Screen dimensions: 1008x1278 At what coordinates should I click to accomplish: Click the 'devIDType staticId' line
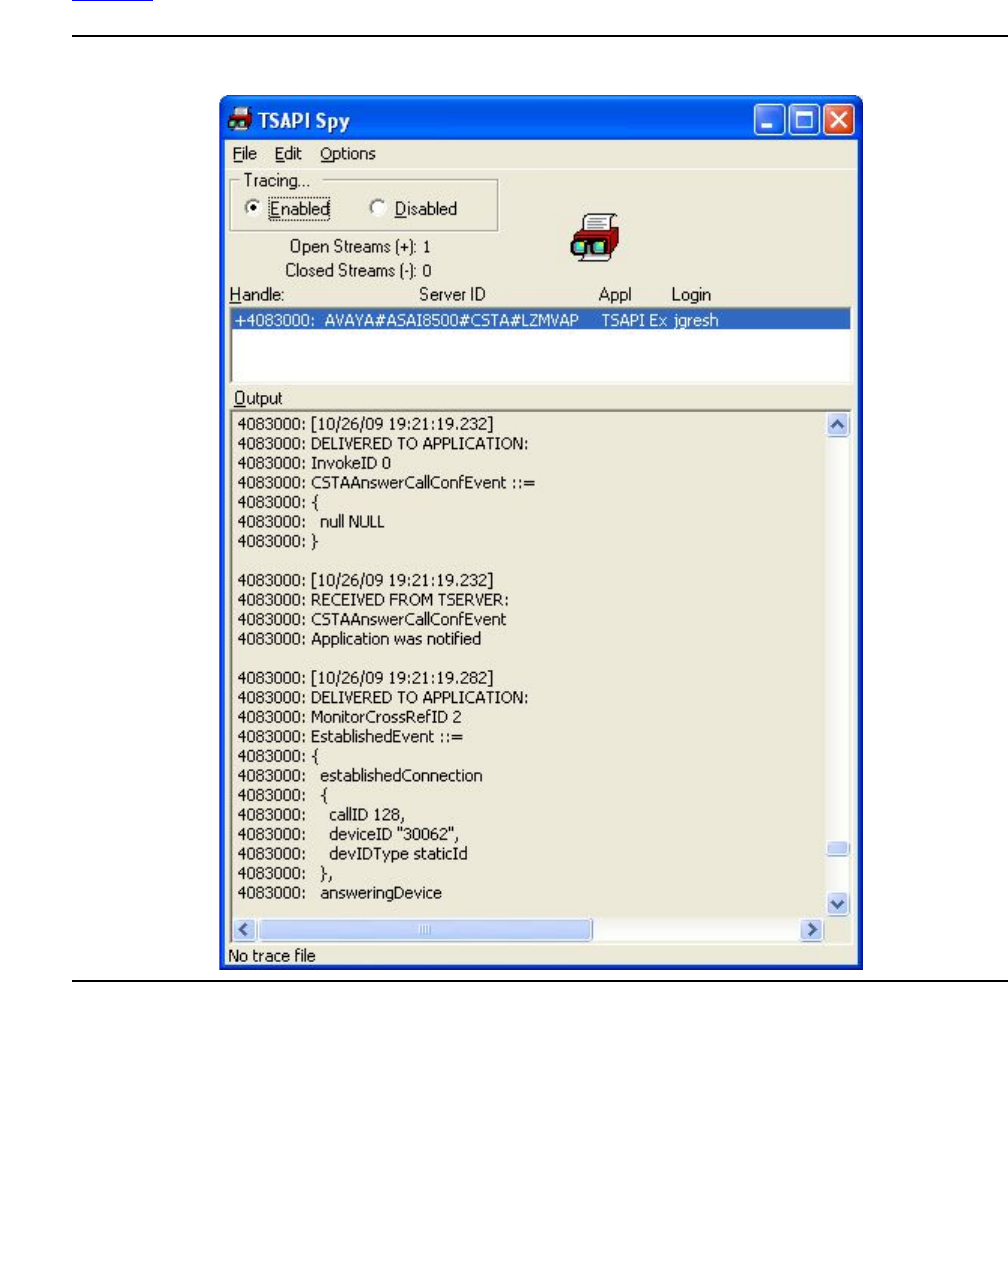[352, 853]
